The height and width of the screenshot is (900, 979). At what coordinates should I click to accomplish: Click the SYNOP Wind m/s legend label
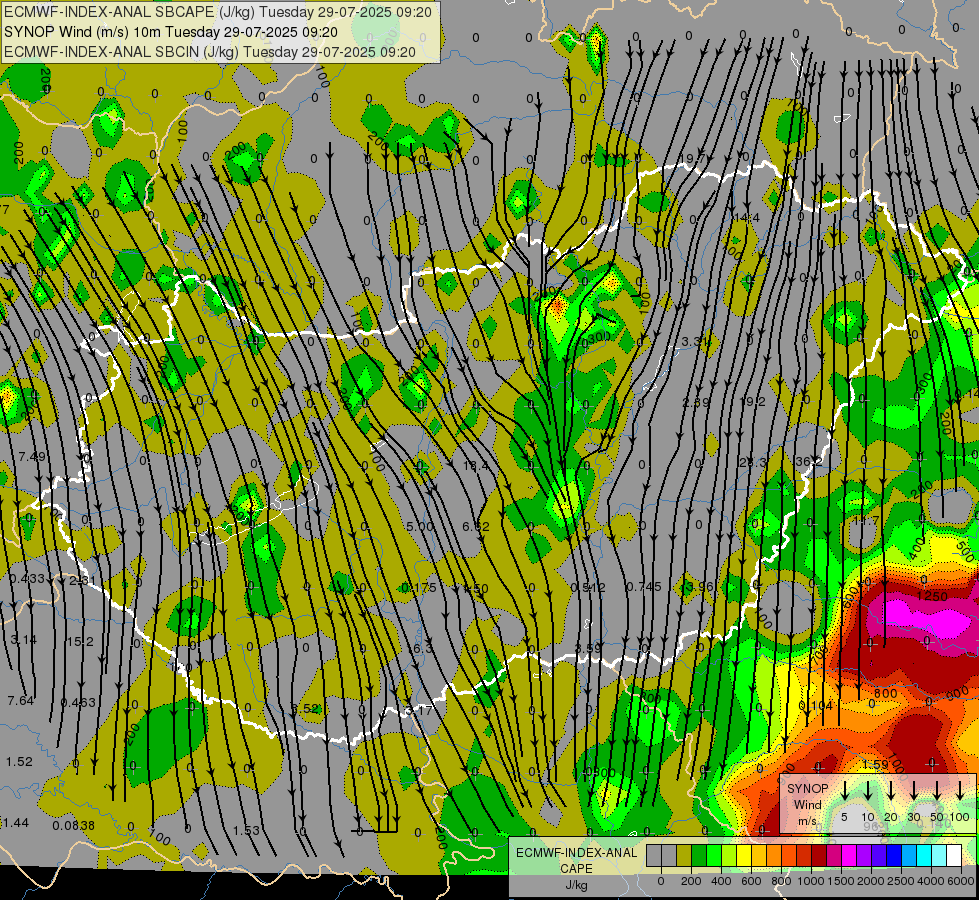(x=807, y=804)
